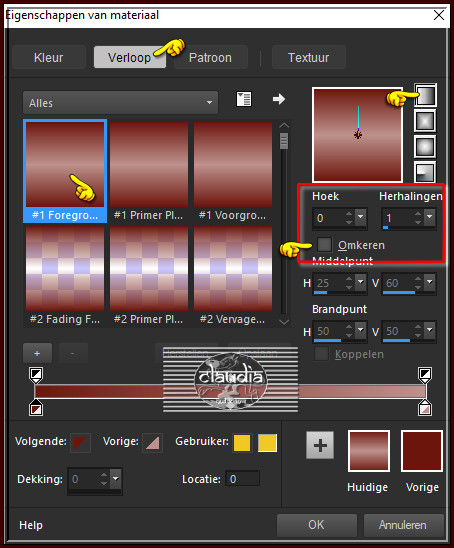Viewport: 454px width, 548px height.
Task: Select the sunburst gradient style icon
Action: 425,147
